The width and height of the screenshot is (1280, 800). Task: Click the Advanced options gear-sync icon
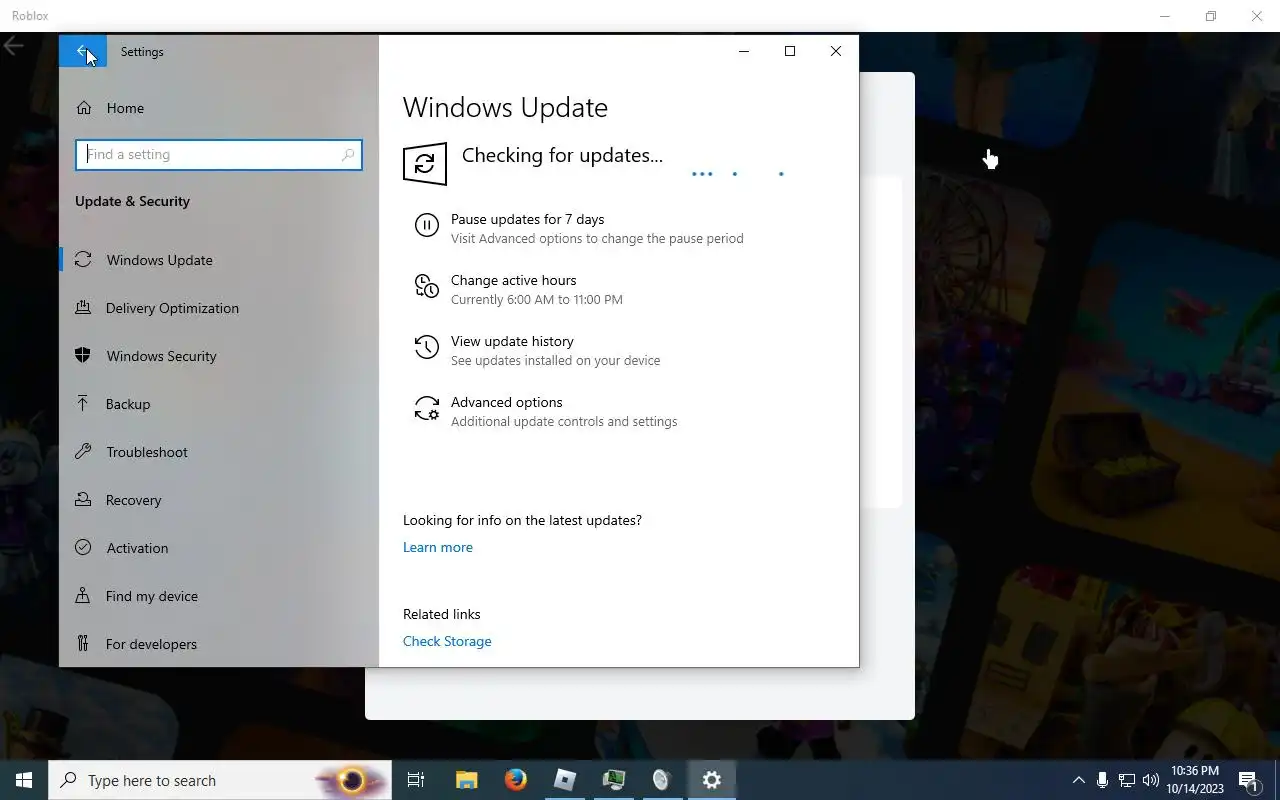pyautogui.click(x=427, y=408)
